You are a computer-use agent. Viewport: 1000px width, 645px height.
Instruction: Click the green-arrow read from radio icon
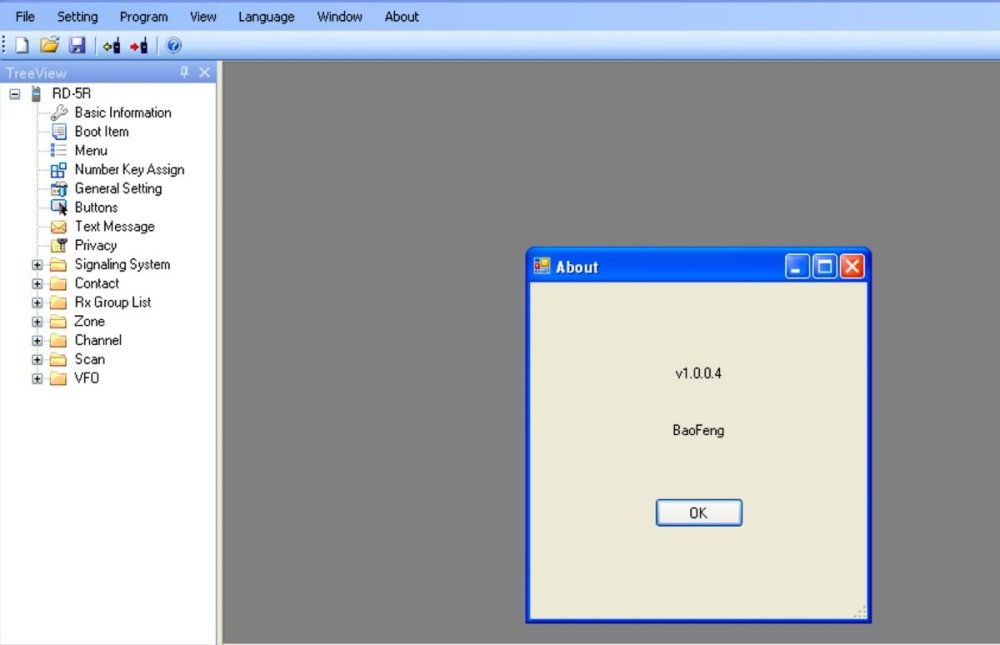111,45
